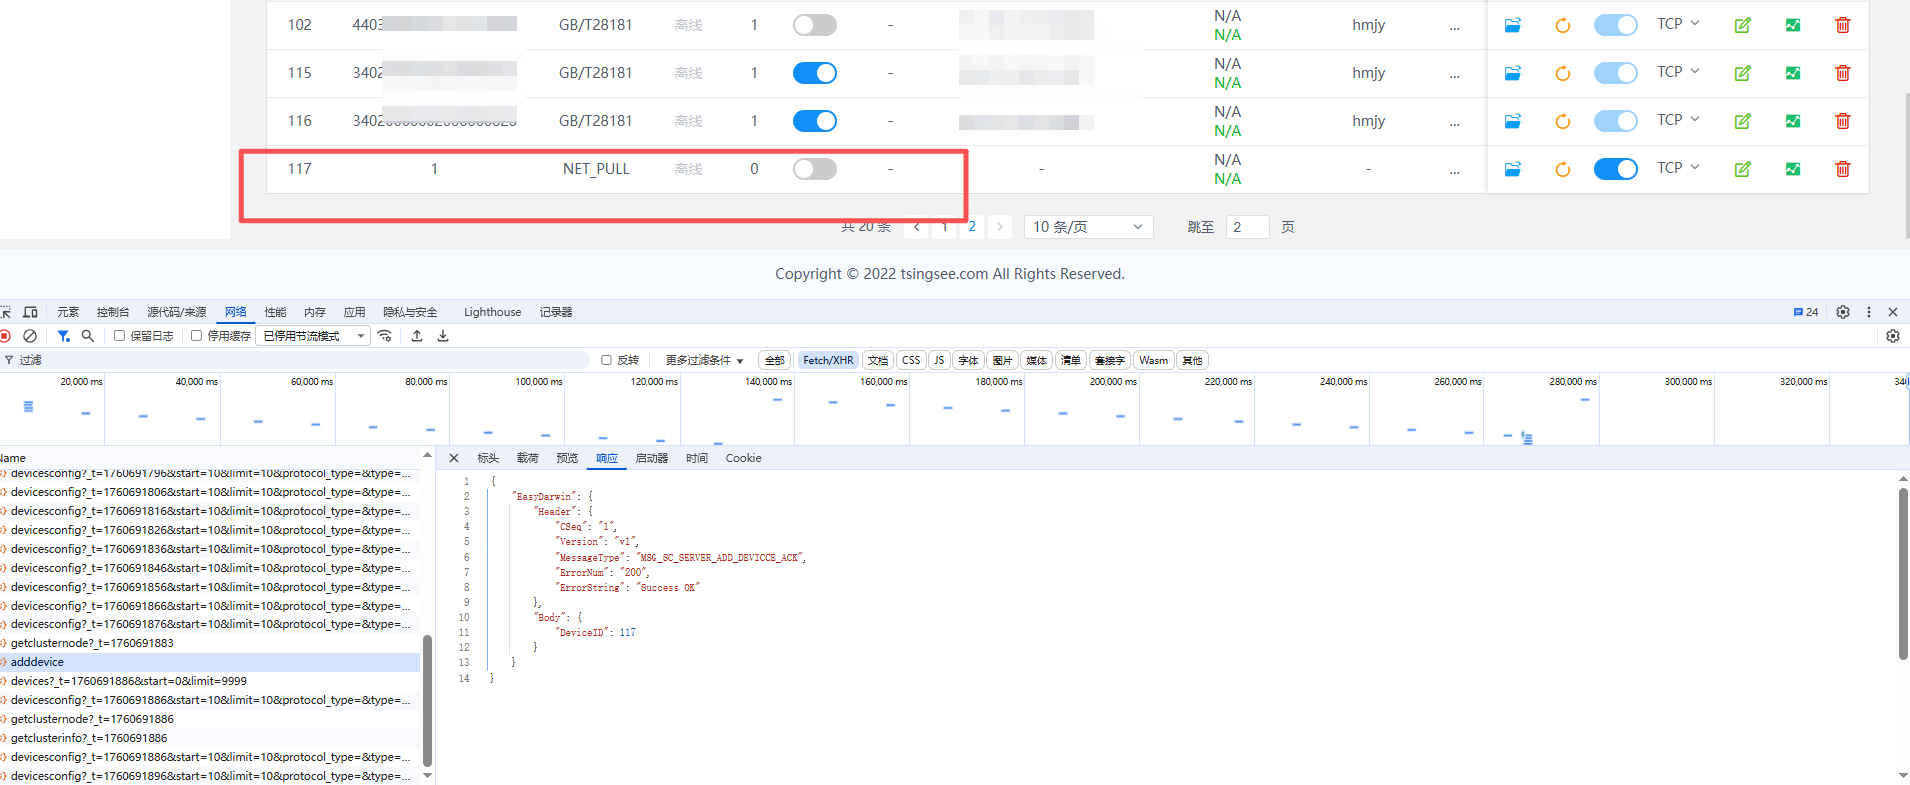The width and height of the screenshot is (1910, 785).
Task: Export HAR with download arrow icon
Action: click(443, 336)
